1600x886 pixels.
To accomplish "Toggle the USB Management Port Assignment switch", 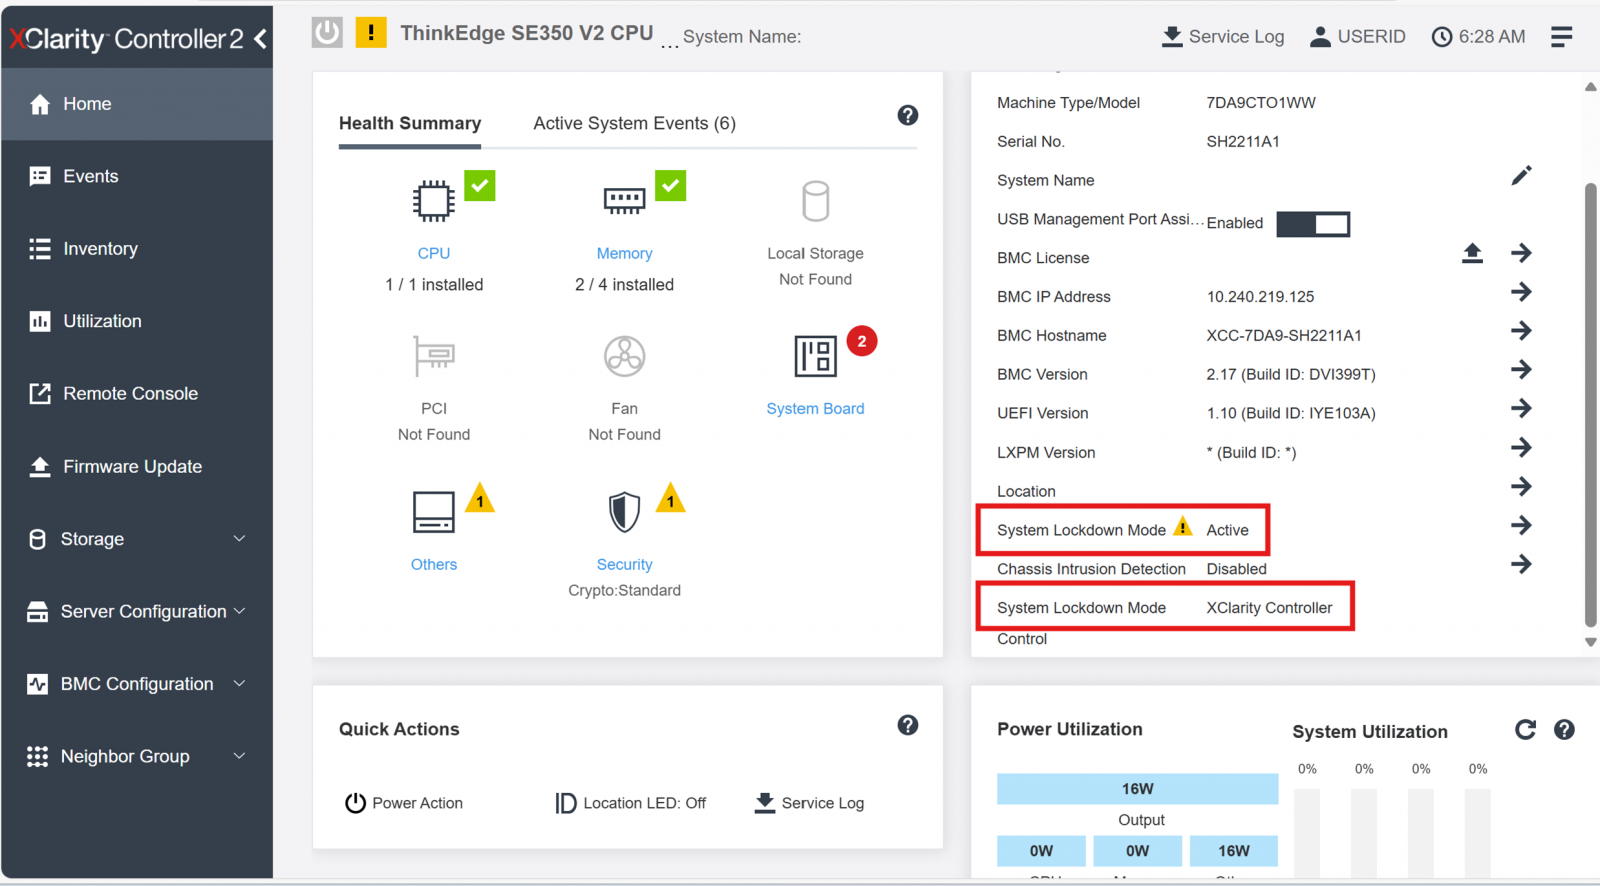I will point(1313,224).
